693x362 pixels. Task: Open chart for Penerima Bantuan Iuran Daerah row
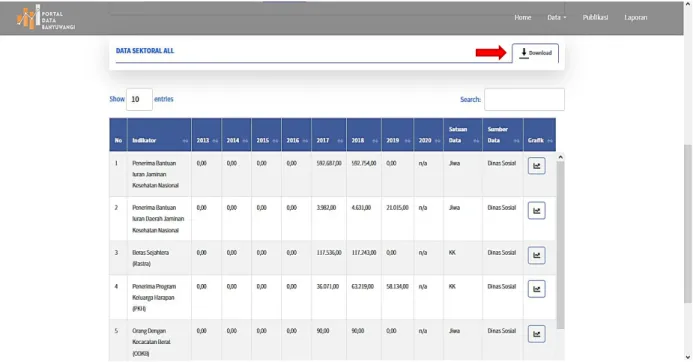(536, 211)
